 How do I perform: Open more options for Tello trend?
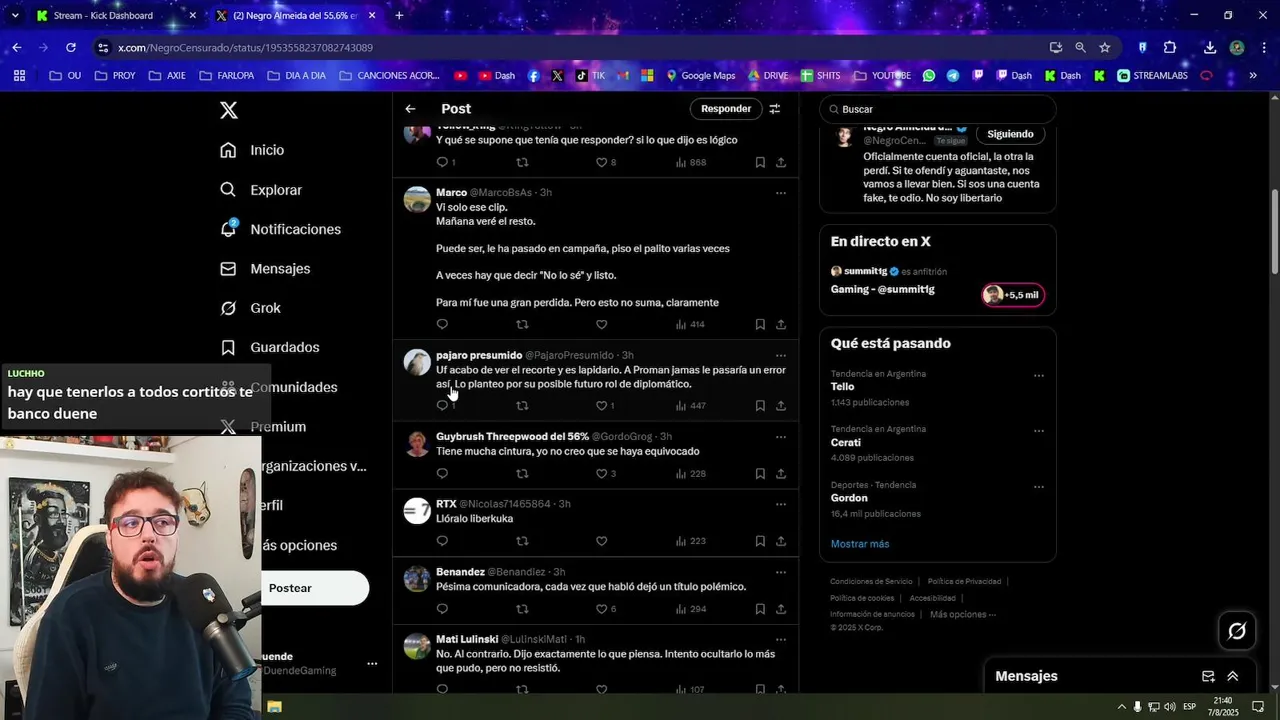coord(1039,376)
